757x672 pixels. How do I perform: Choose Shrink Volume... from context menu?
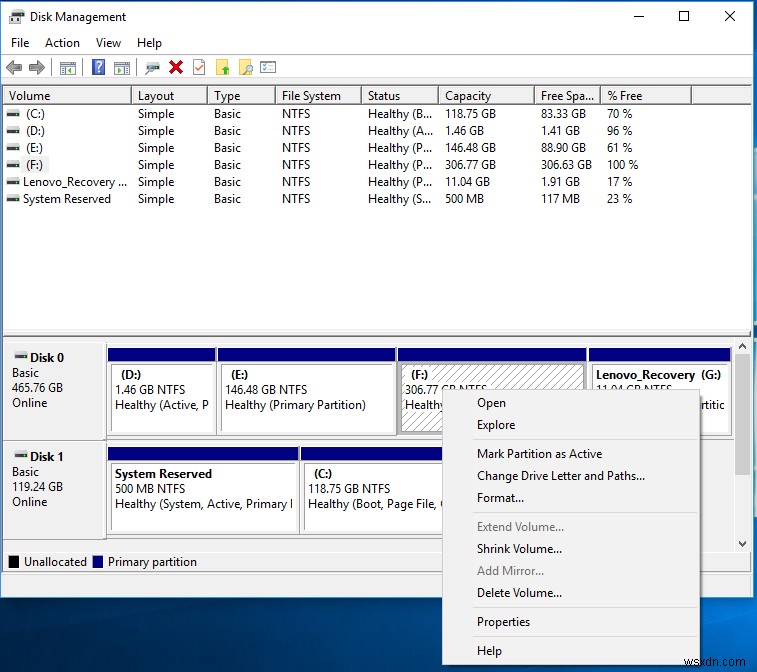[x=519, y=549]
